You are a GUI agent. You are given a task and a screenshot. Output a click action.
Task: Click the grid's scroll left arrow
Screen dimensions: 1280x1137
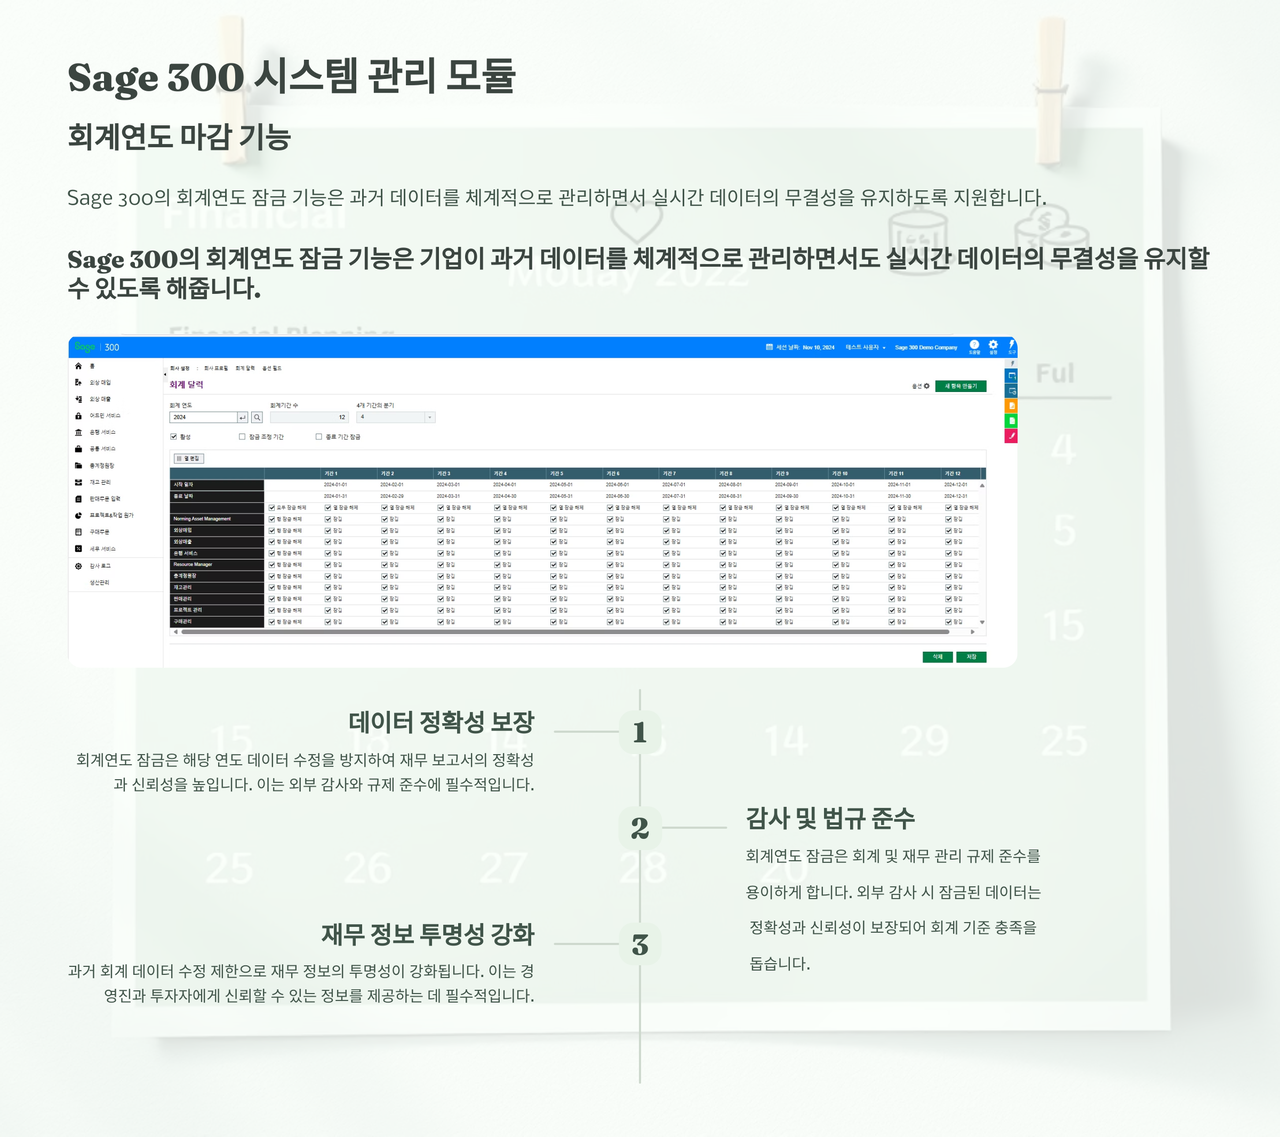[x=175, y=632]
